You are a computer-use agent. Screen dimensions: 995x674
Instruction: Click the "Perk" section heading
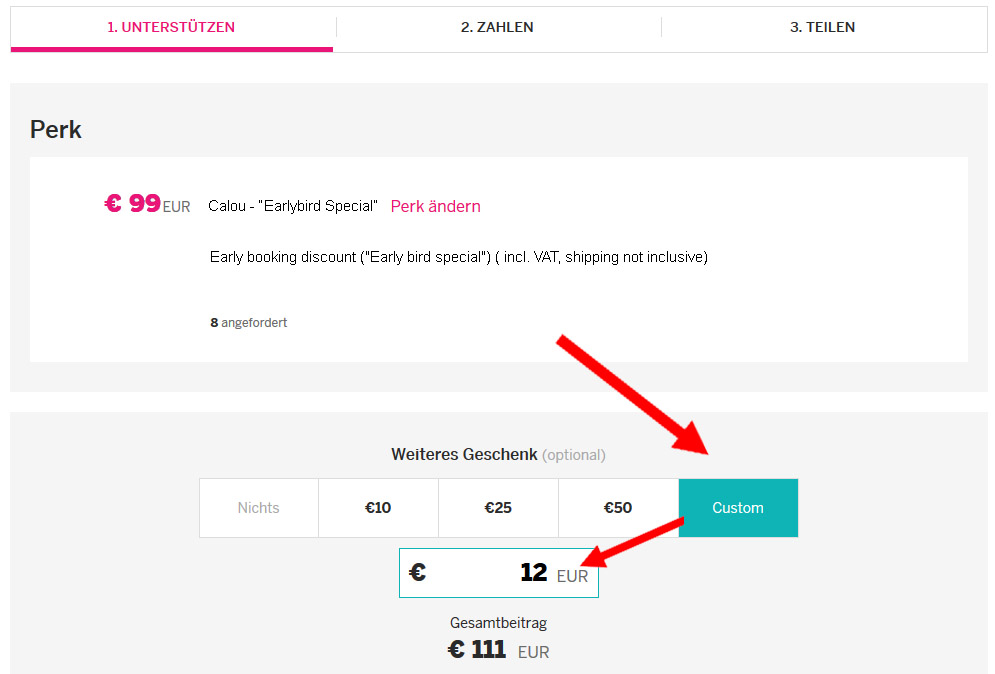pos(56,129)
